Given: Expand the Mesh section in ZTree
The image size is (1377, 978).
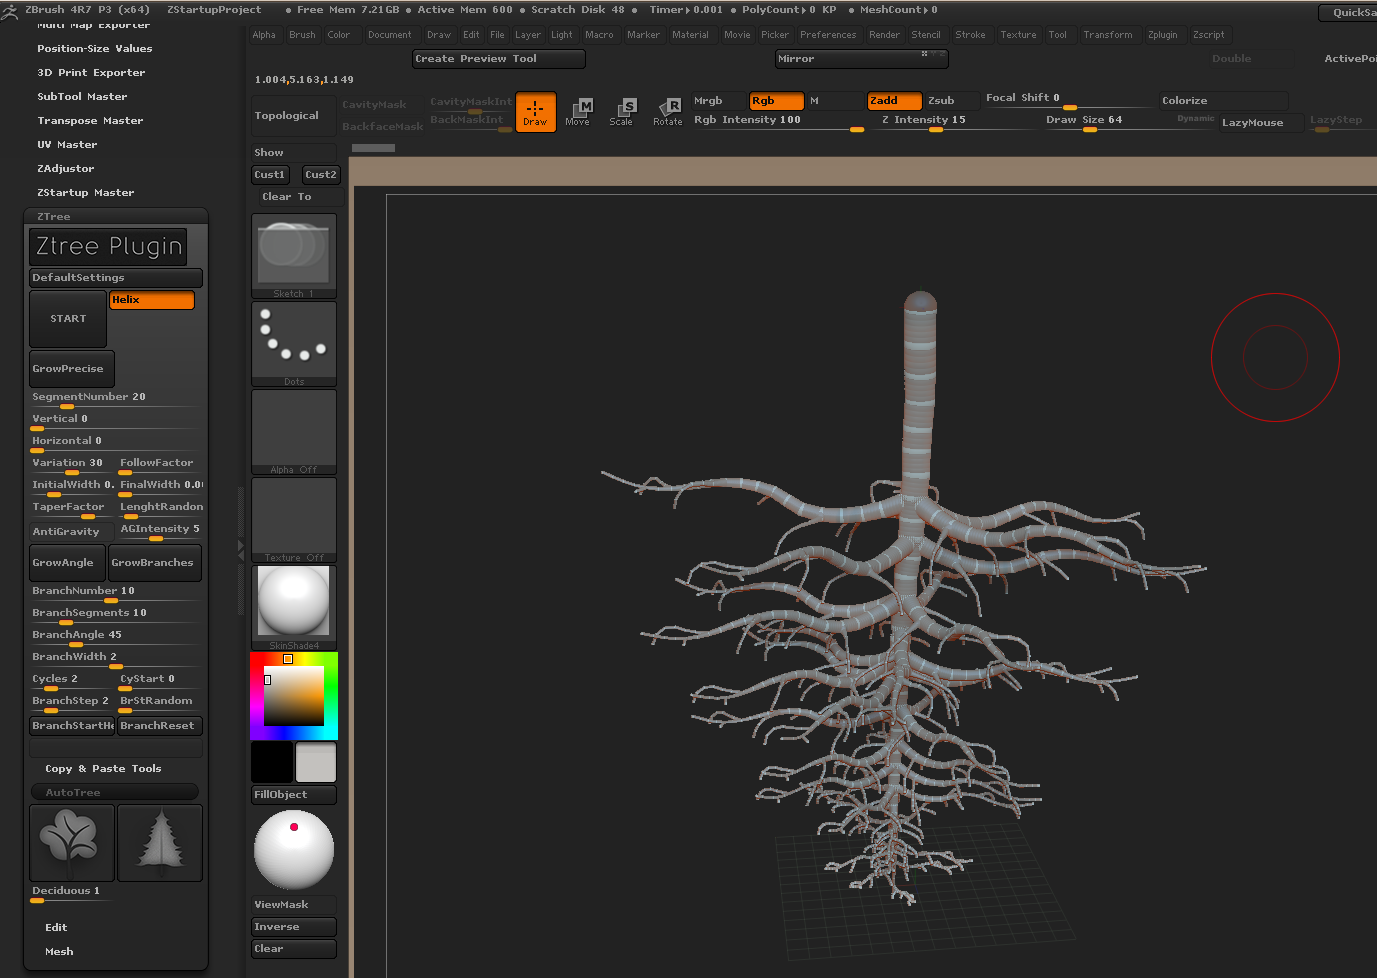Looking at the screenshot, I should pos(59,951).
